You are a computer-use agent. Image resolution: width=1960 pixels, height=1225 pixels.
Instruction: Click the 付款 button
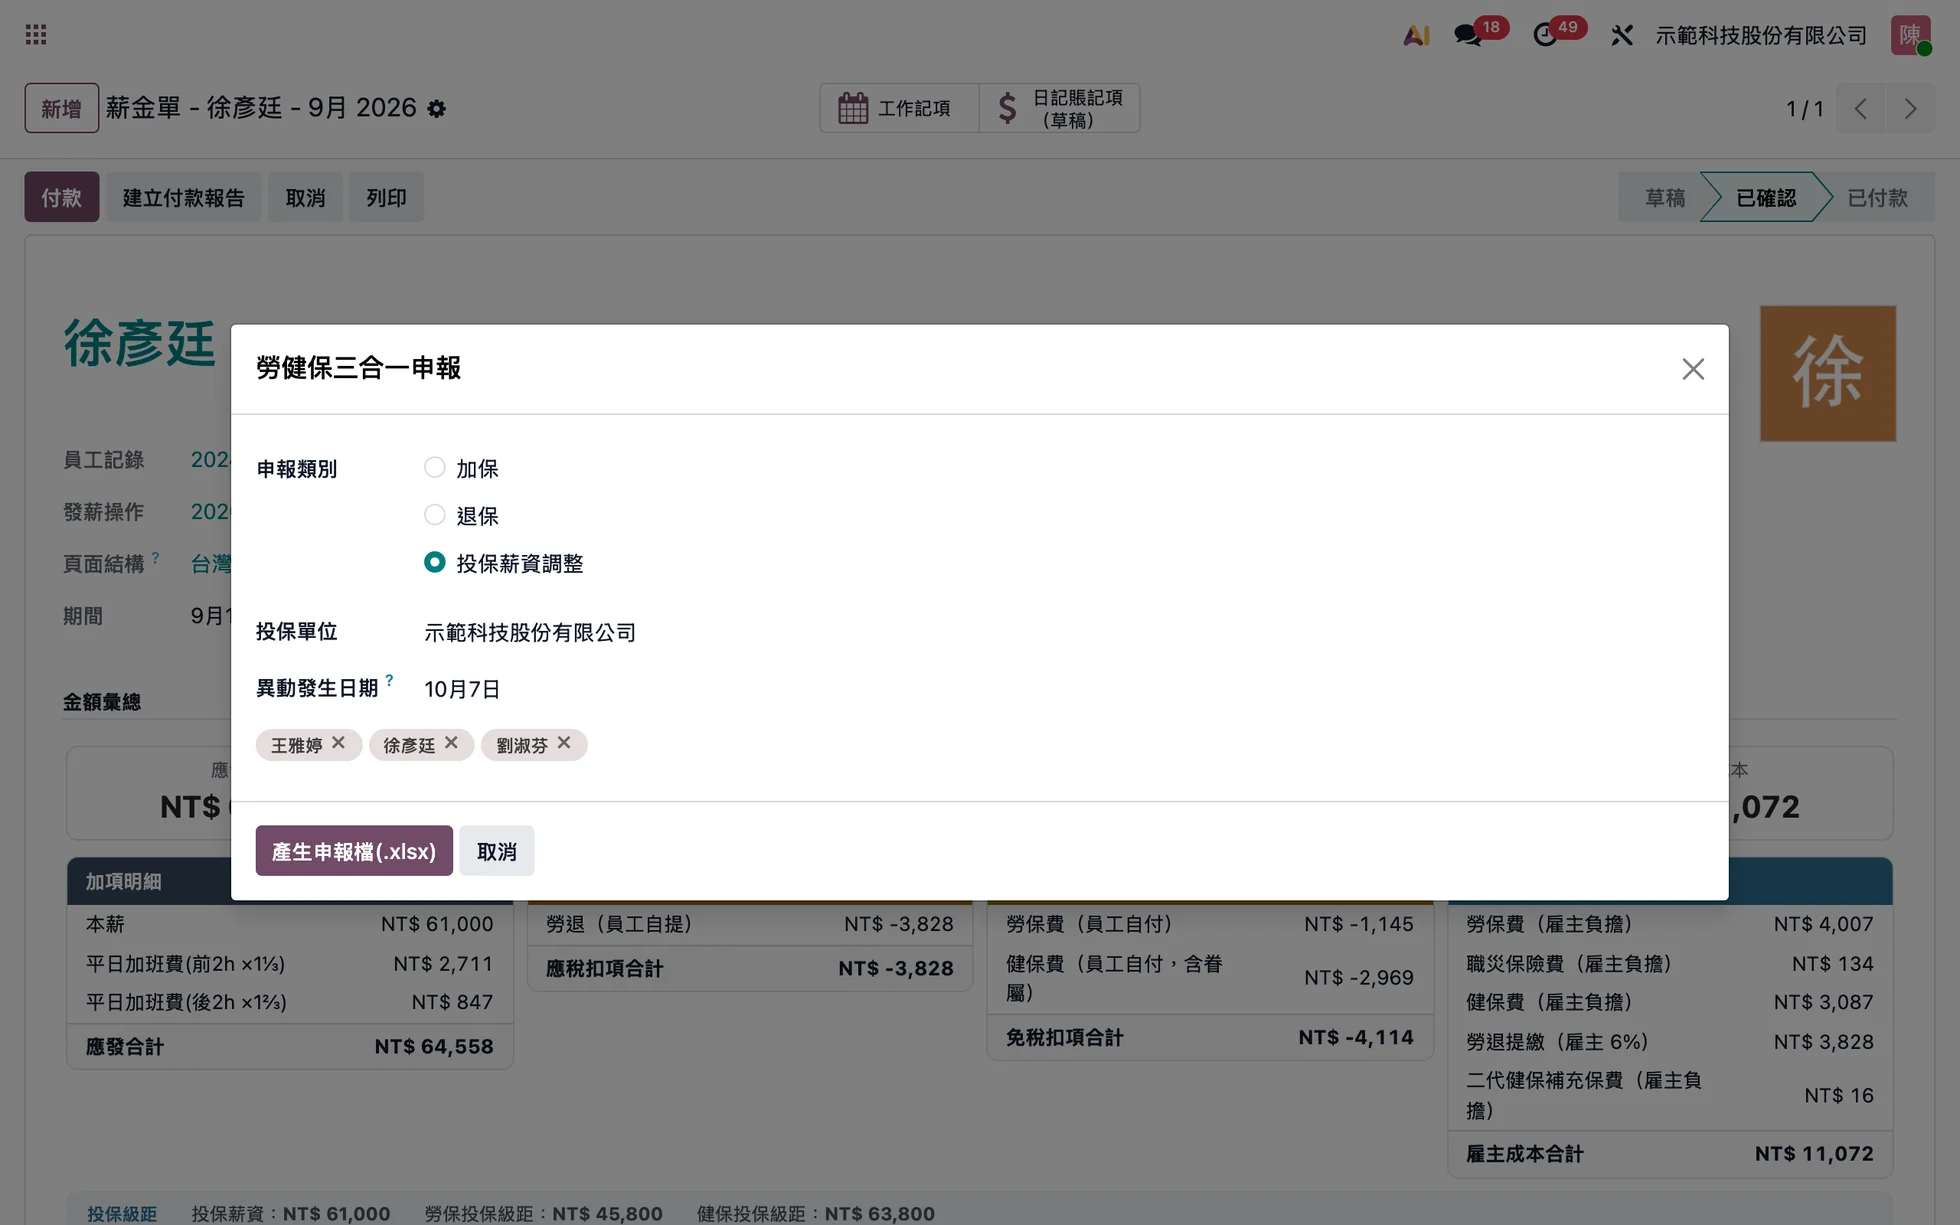(x=62, y=197)
